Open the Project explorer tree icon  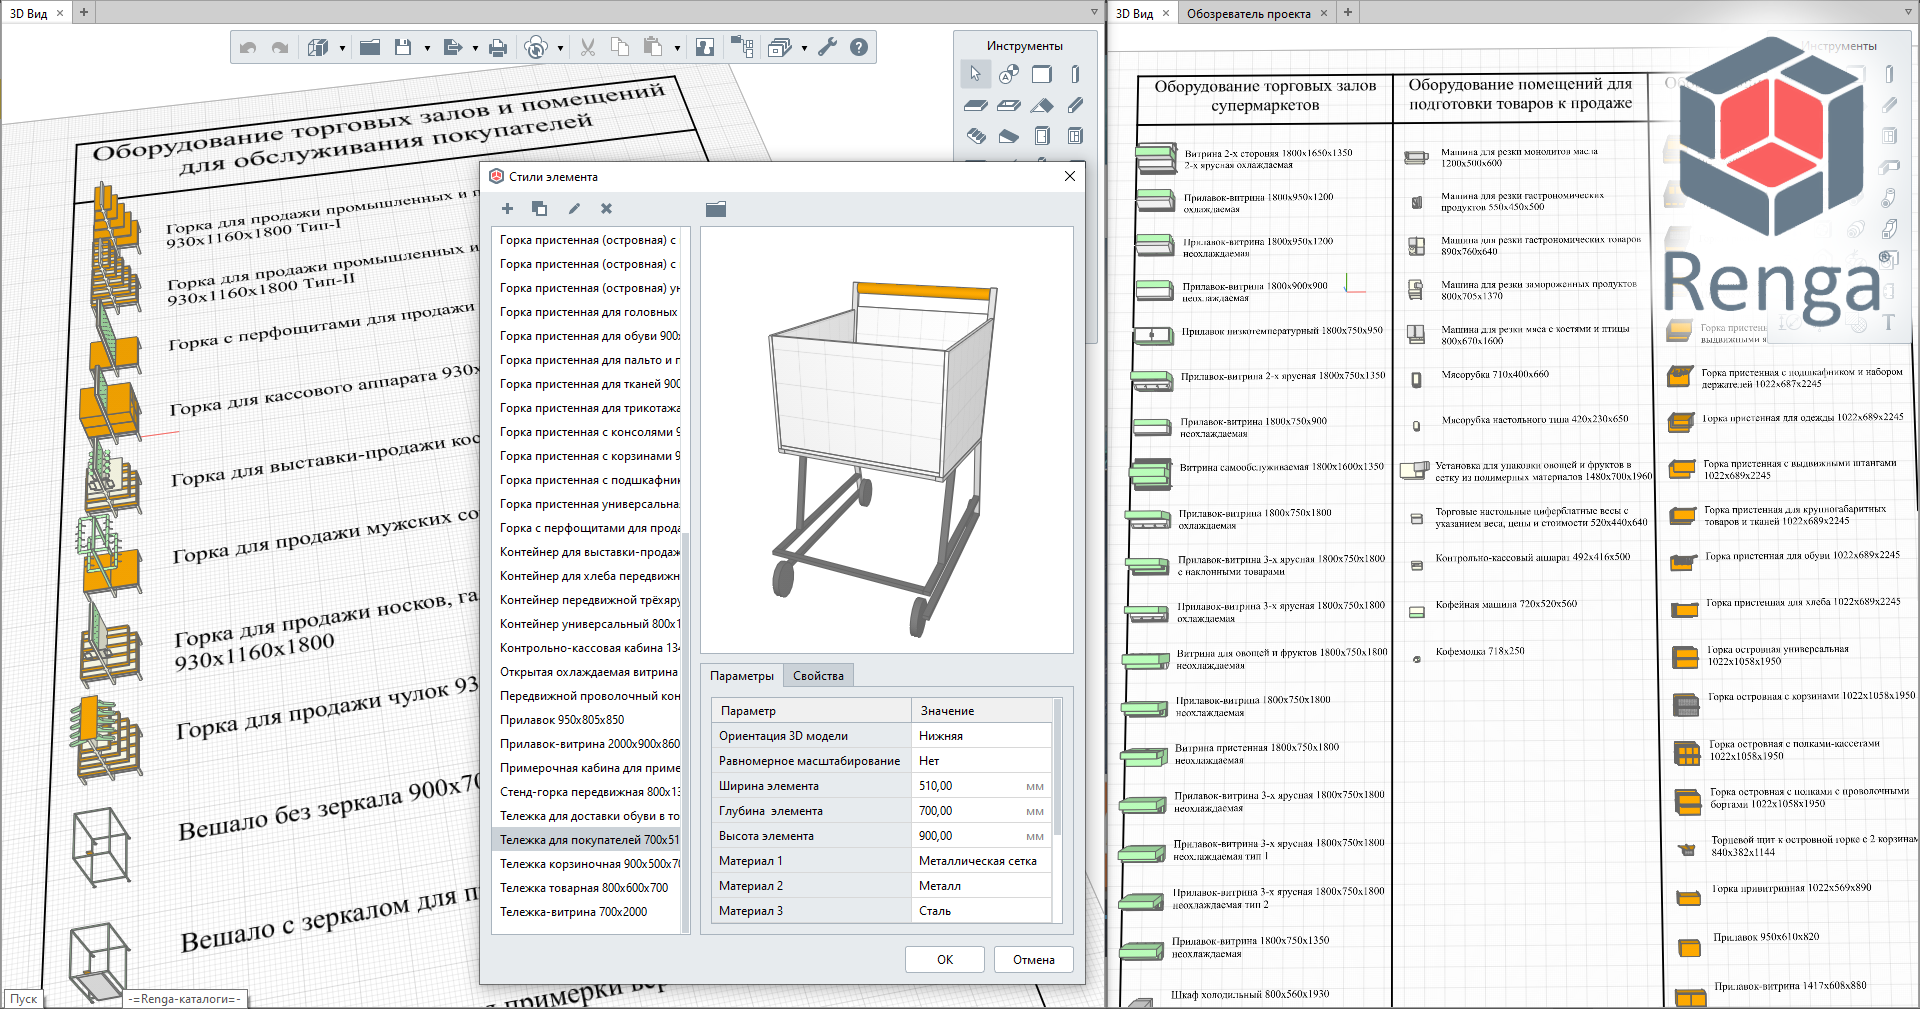741,47
